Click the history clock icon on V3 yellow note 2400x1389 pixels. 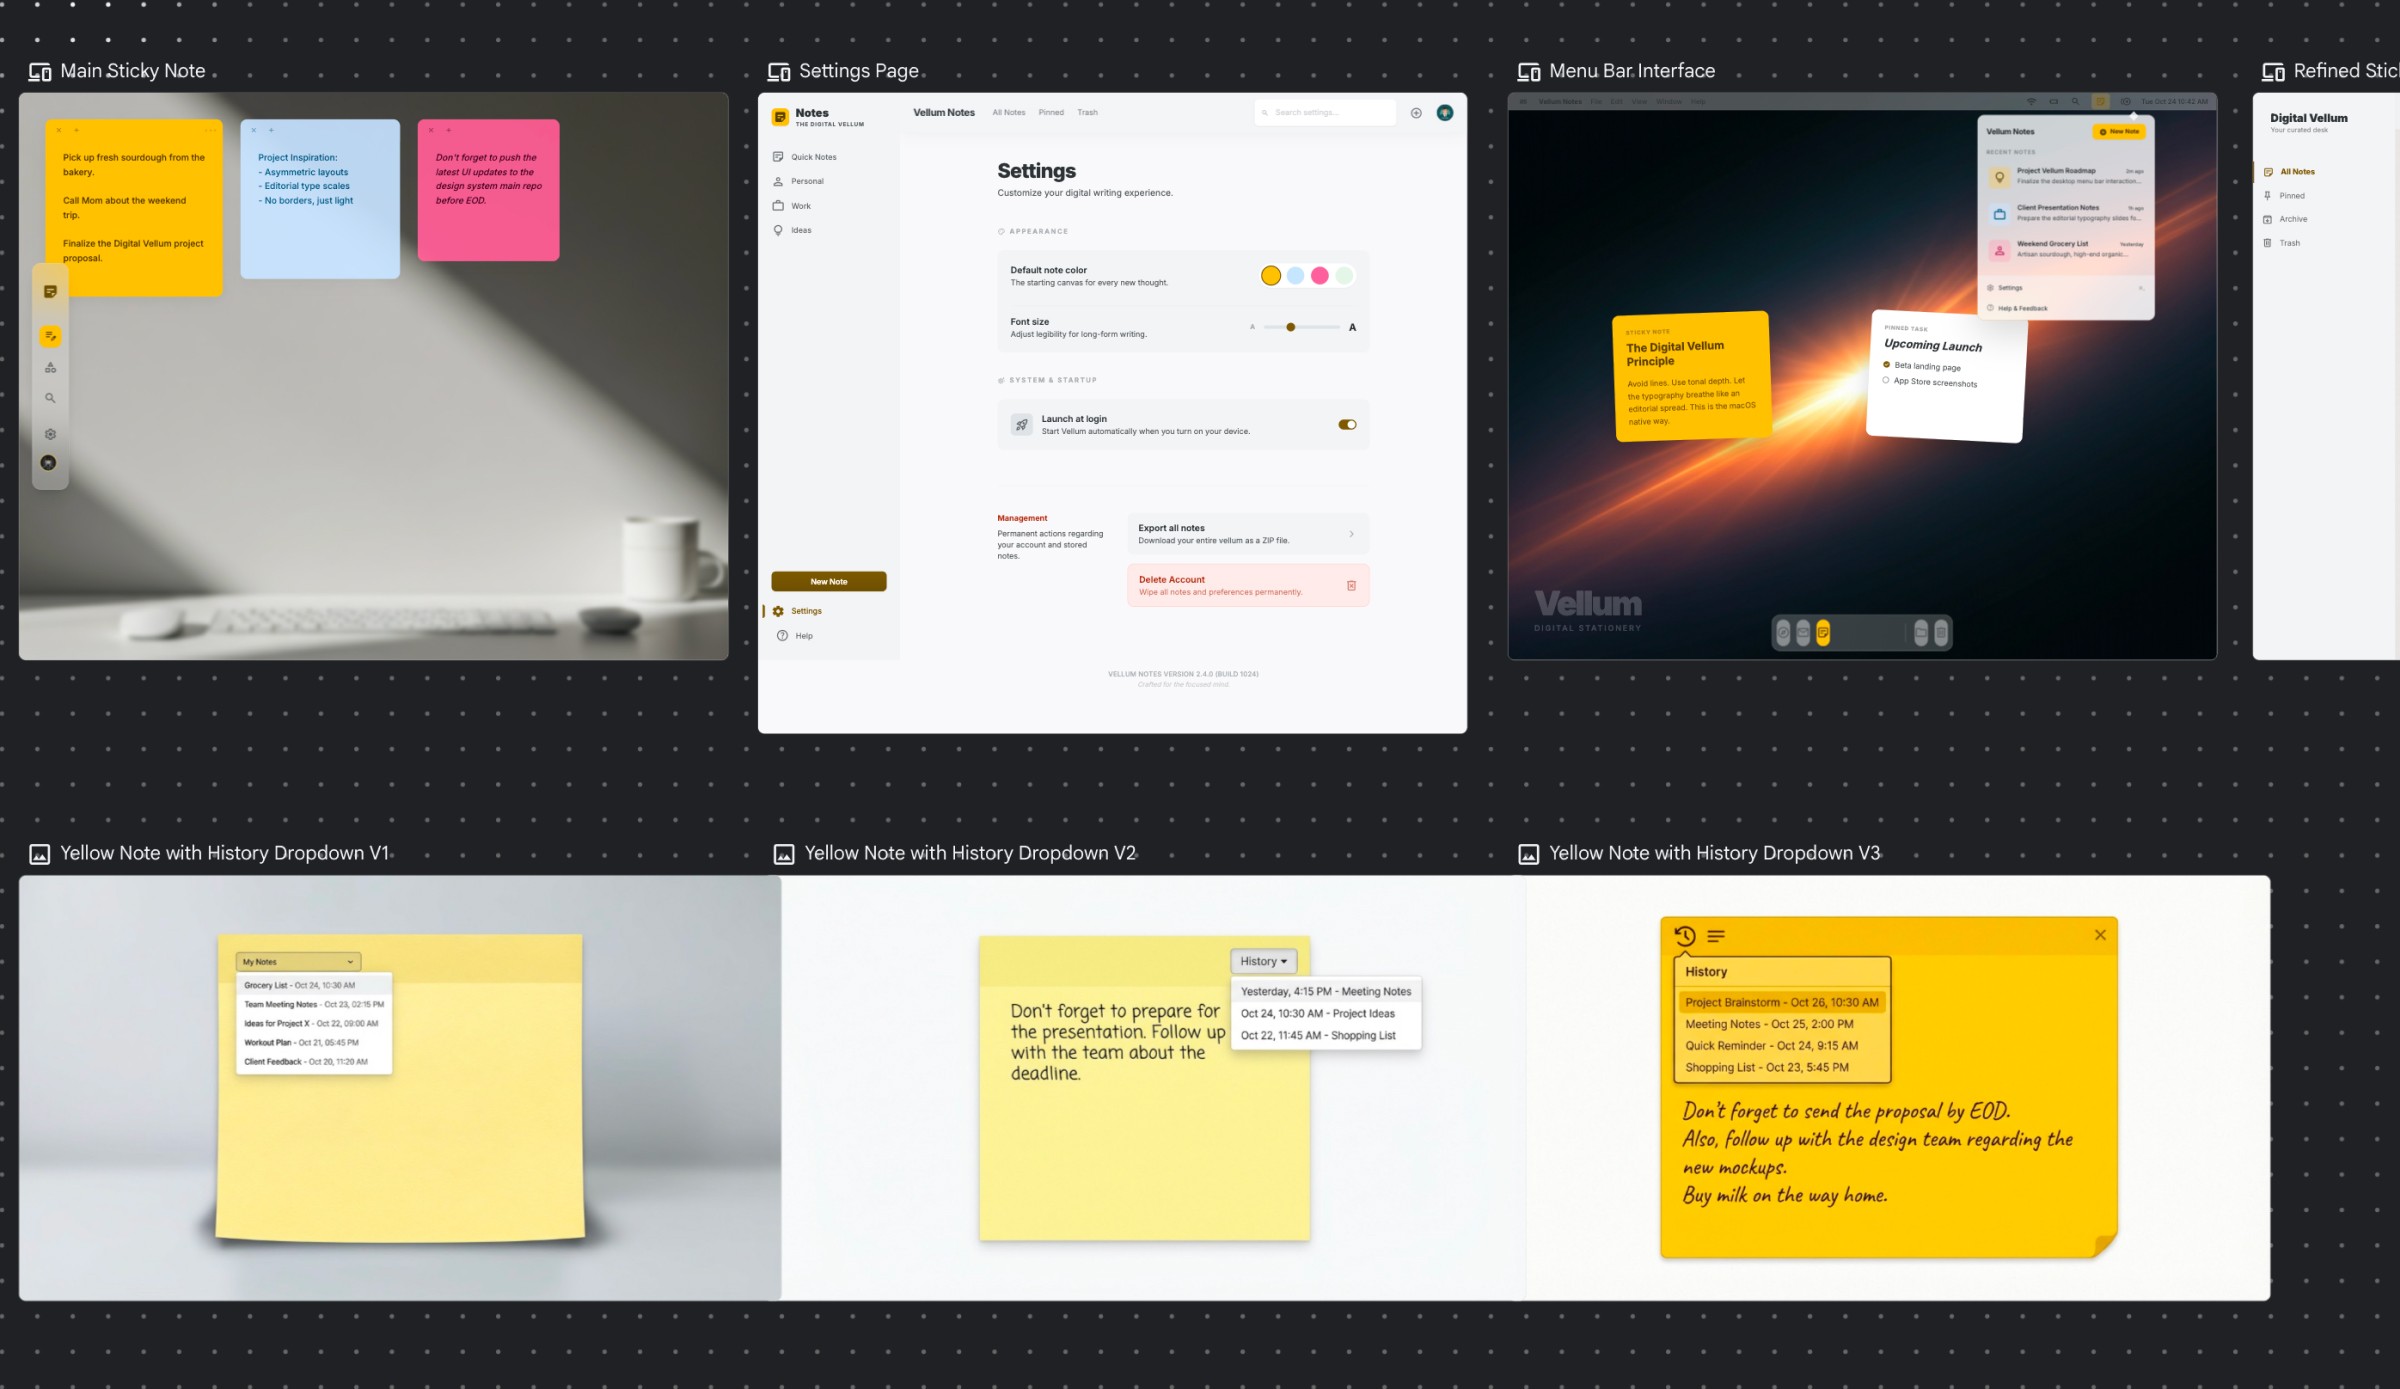(x=1685, y=936)
